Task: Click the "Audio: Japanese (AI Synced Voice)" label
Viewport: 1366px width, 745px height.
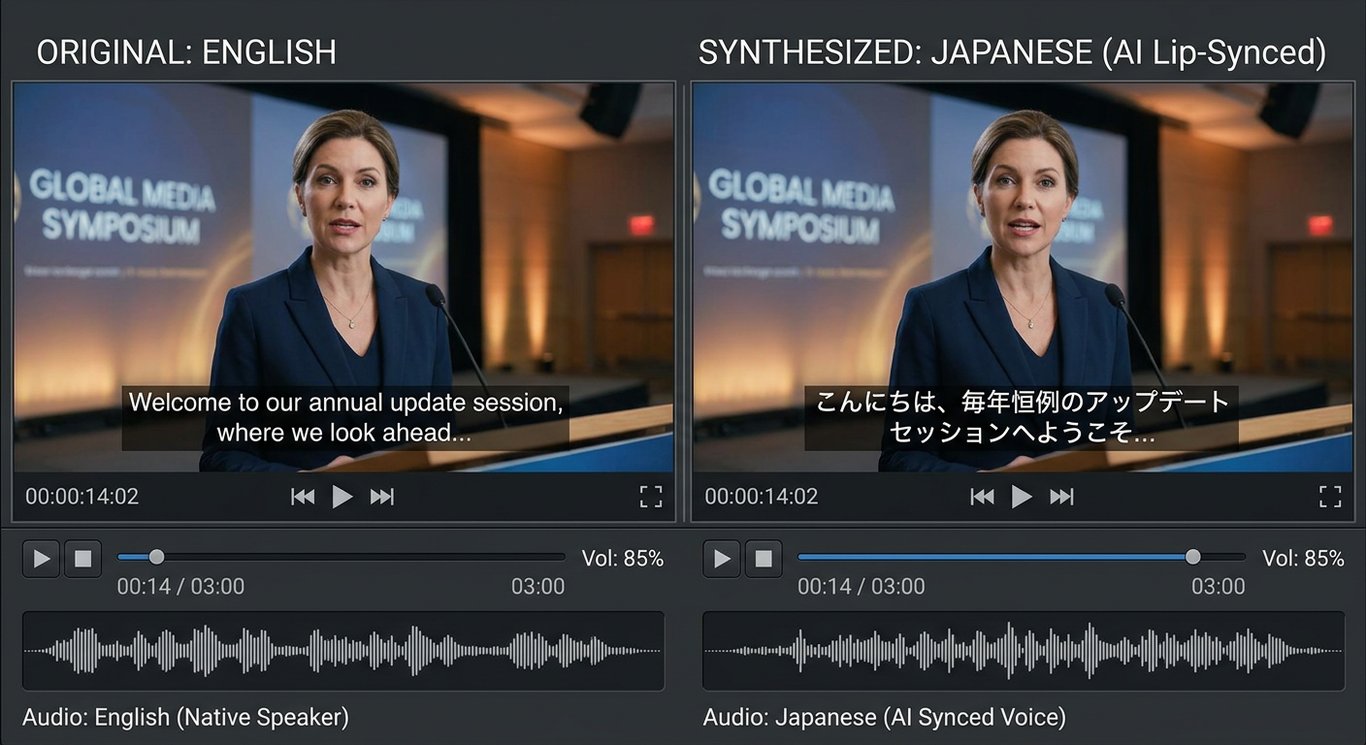Action: 884,717
